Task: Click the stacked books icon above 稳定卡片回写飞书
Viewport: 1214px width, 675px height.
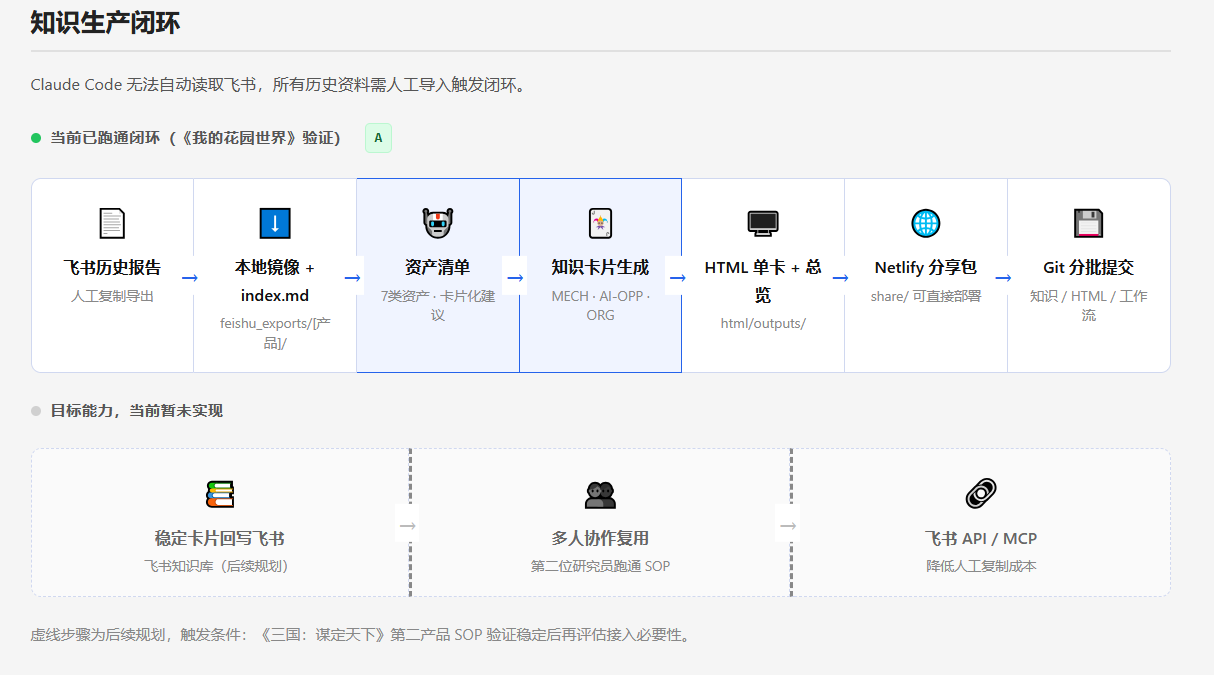Action: point(220,494)
